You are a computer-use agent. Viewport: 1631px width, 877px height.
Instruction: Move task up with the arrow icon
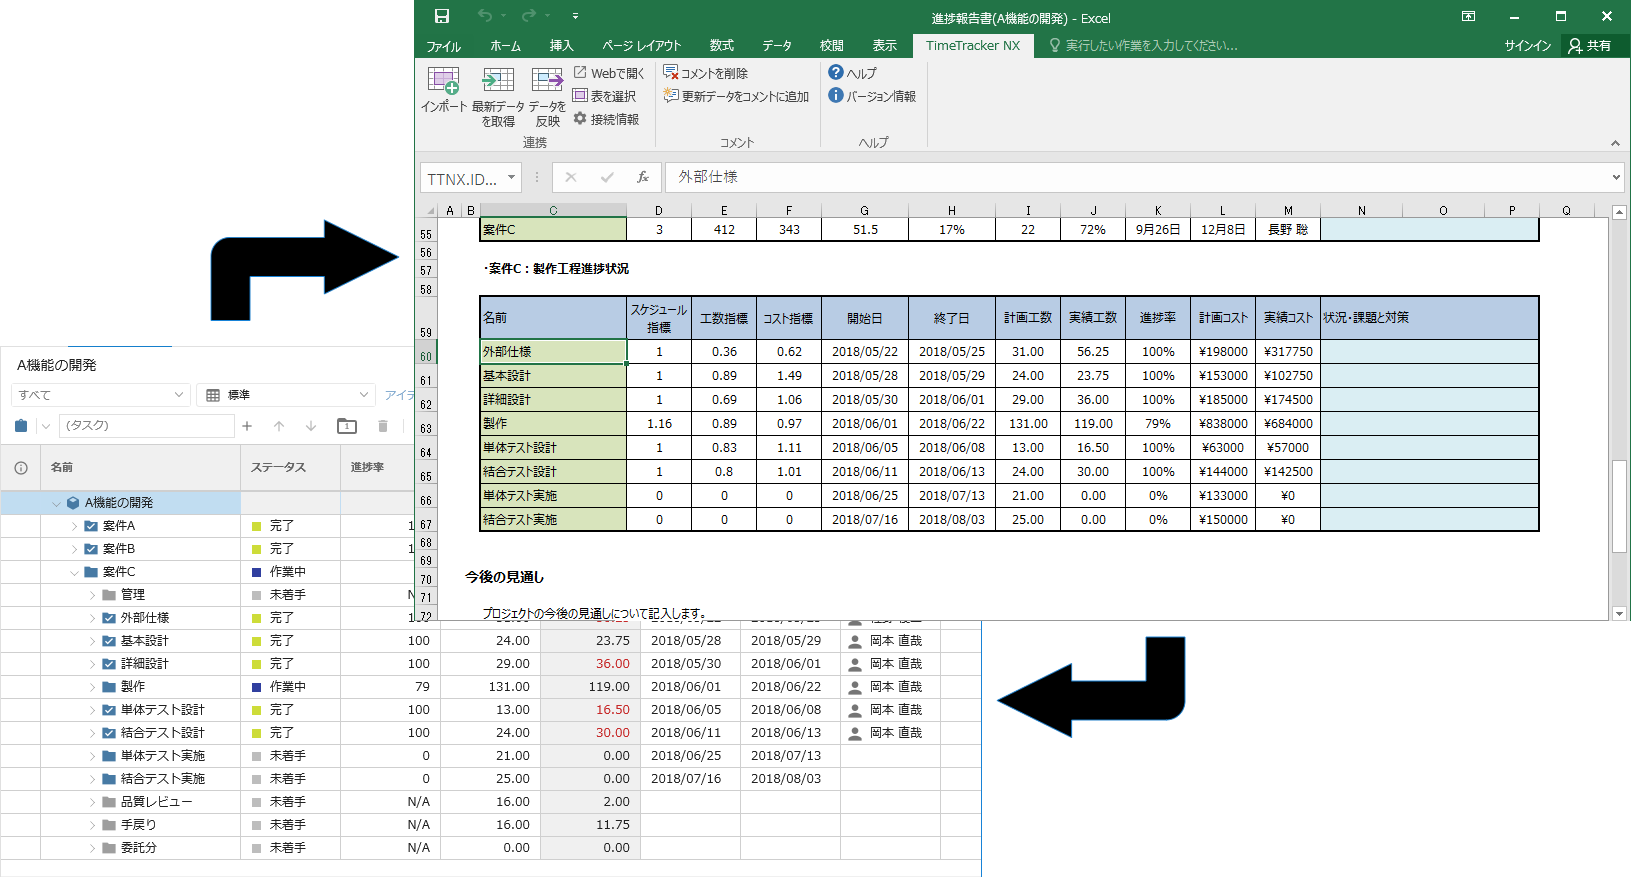pos(279,426)
